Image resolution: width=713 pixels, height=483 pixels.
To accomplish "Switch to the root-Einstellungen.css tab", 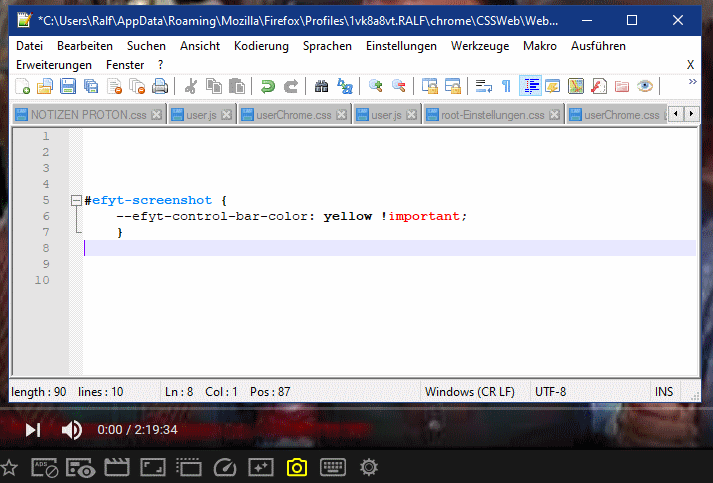I will pyautogui.click(x=492, y=115).
